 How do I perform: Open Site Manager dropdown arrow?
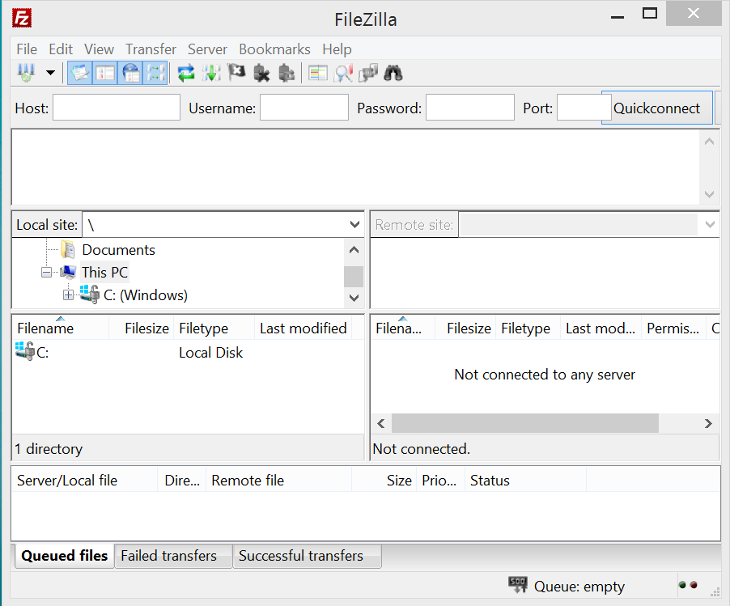50,73
